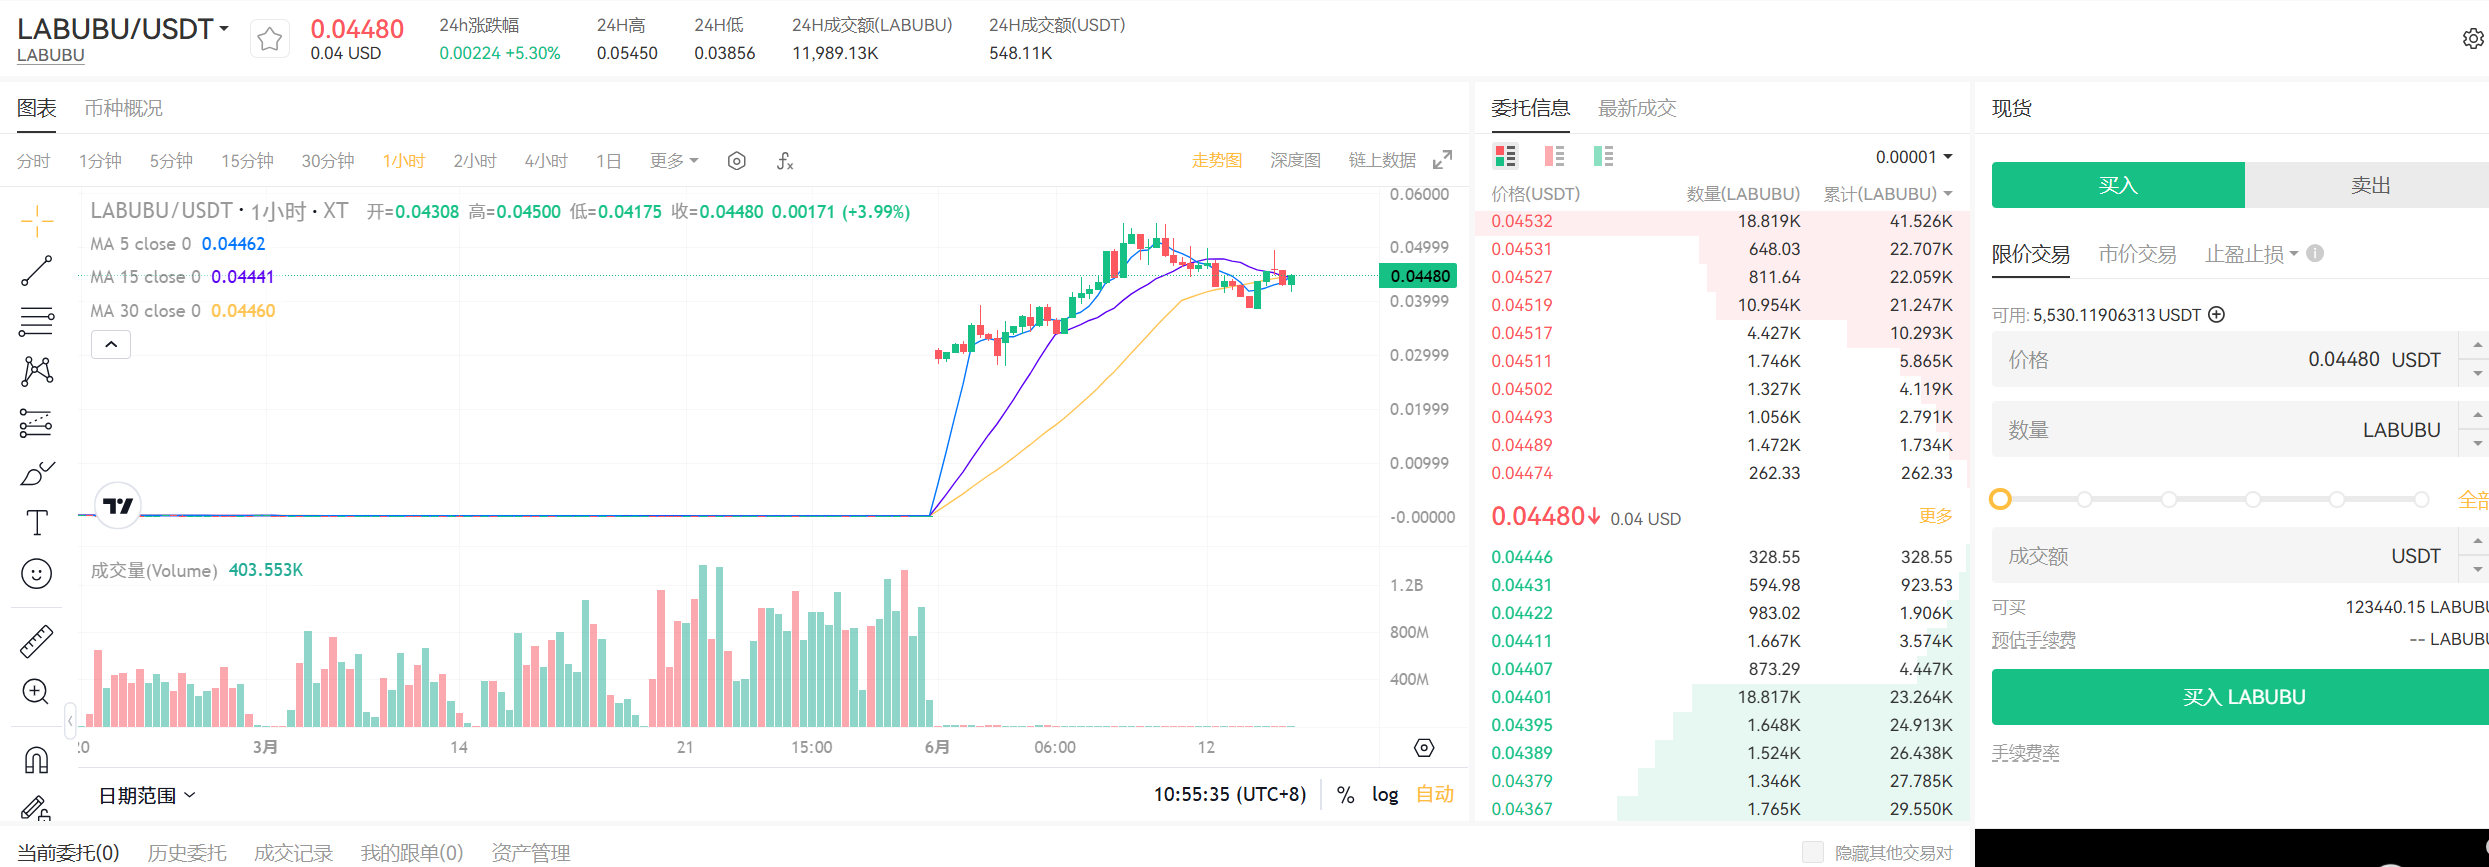Viewport: 2489px width, 867px height.
Task: Select the text annotation tool
Action: click(37, 523)
